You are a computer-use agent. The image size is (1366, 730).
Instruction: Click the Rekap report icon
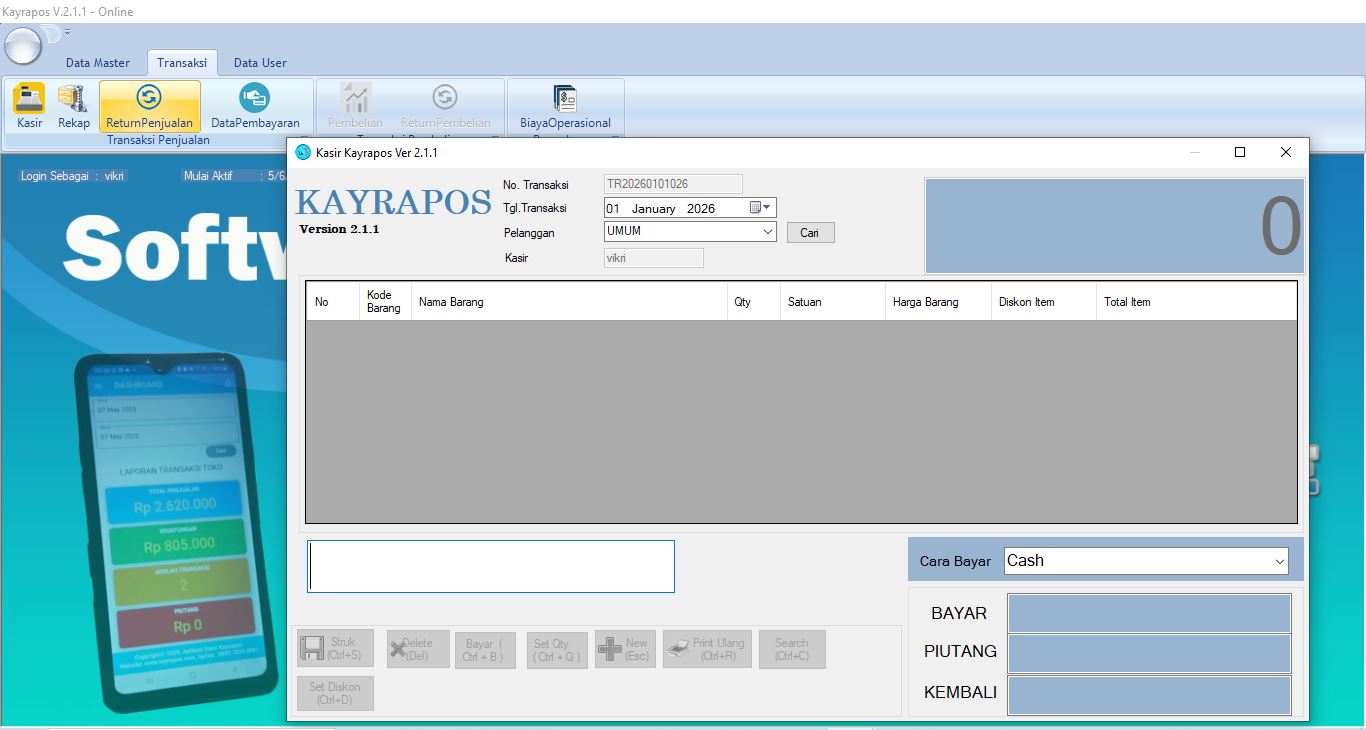pyautogui.click(x=73, y=99)
